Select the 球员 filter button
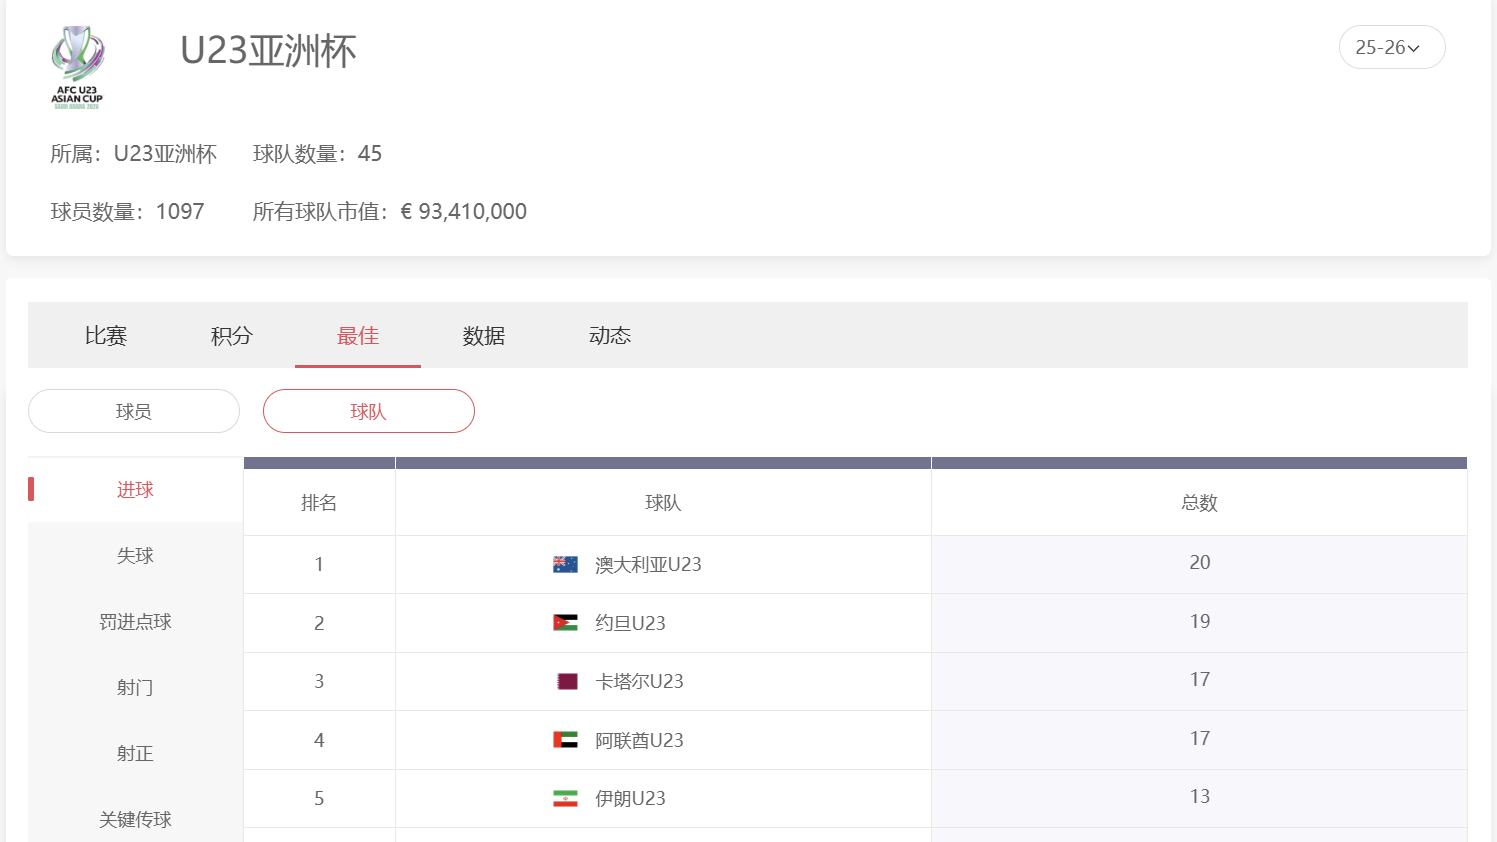This screenshot has height=842, width=1497. pyautogui.click(x=134, y=411)
